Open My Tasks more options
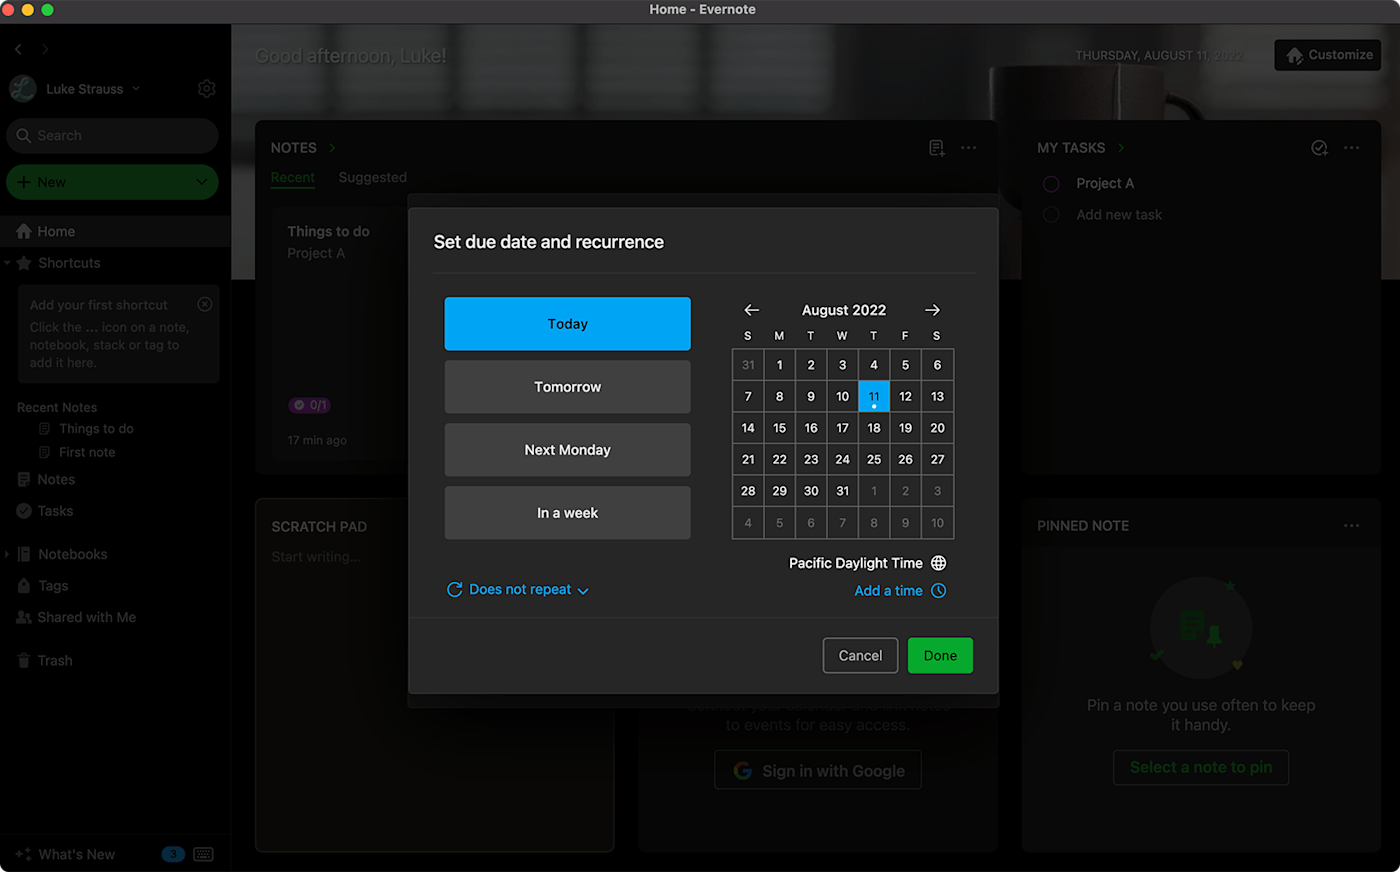The height and width of the screenshot is (872, 1400). coord(1352,148)
